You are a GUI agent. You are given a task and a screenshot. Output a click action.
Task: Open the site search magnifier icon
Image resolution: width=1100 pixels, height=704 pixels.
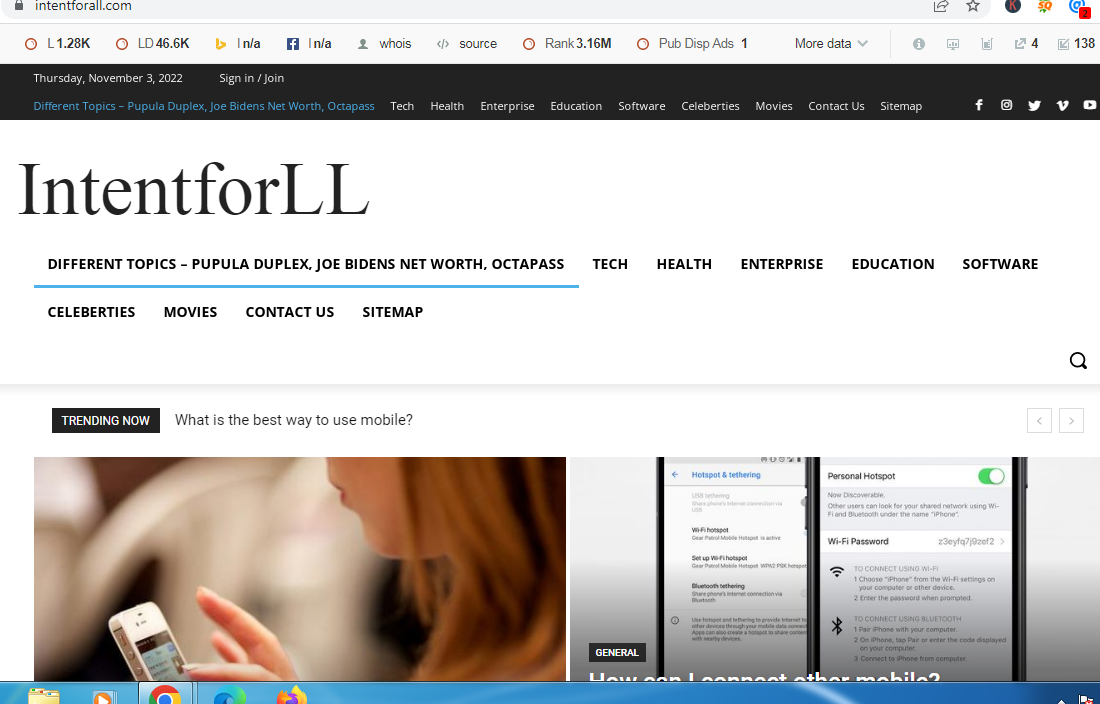1078,361
